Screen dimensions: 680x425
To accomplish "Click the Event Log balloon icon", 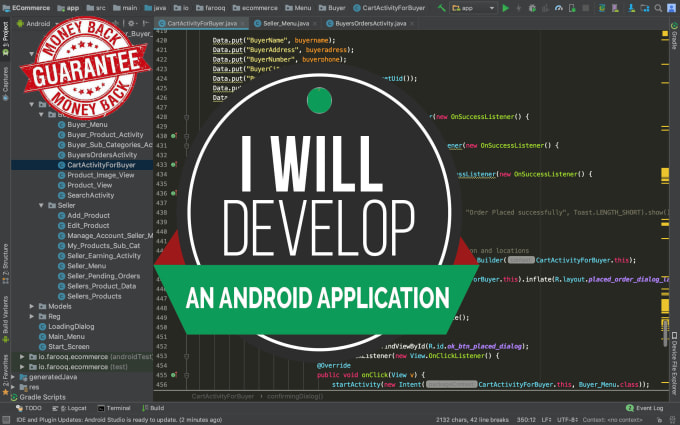I will coord(630,408).
